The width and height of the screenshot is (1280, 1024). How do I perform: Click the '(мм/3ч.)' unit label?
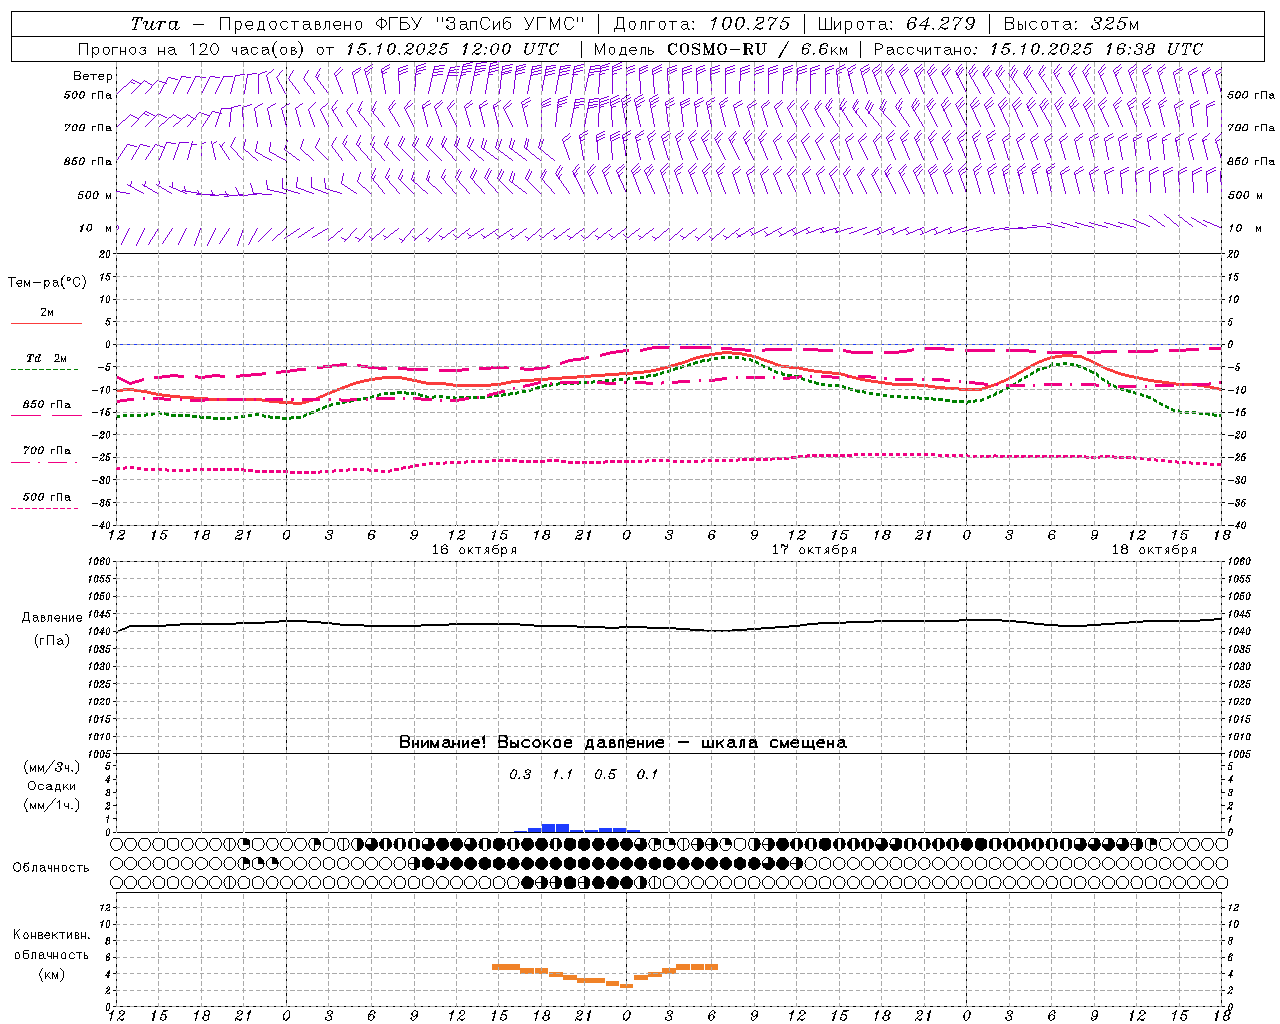coord(51,767)
